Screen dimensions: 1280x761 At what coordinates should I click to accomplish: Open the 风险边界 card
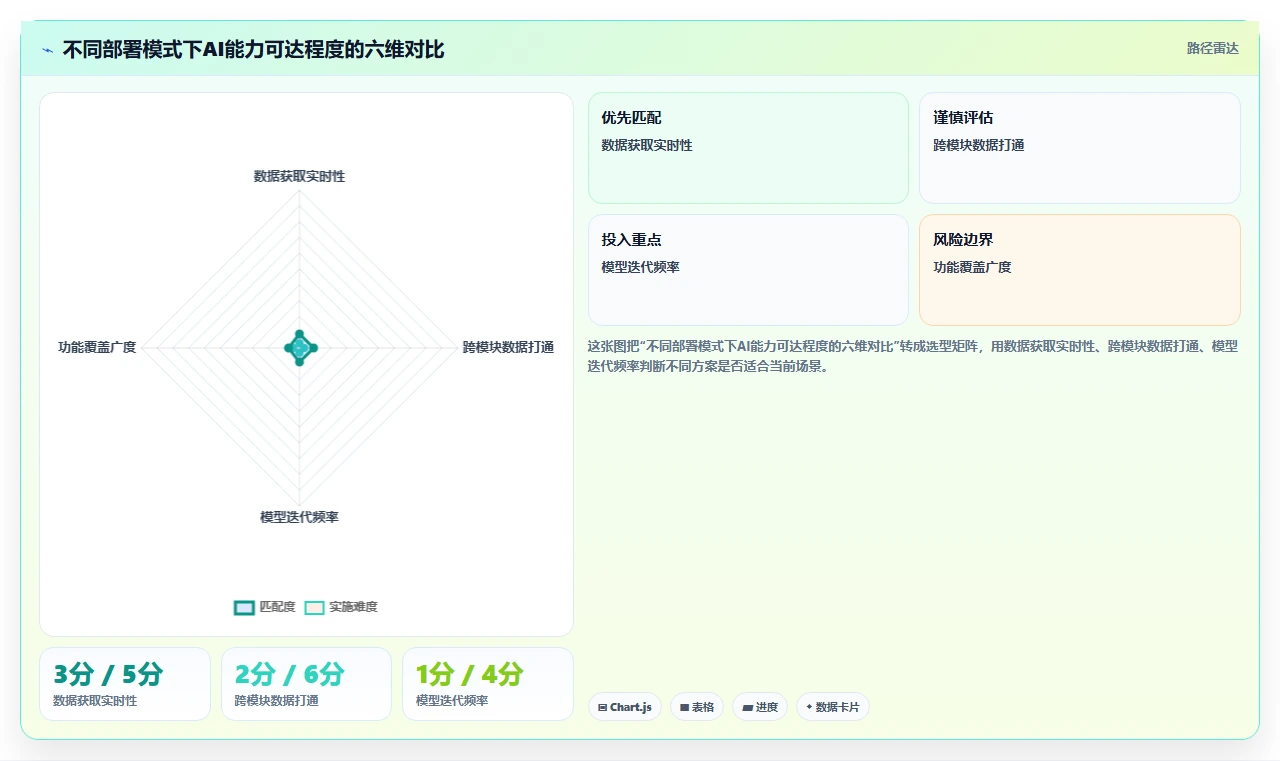tap(1080, 270)
